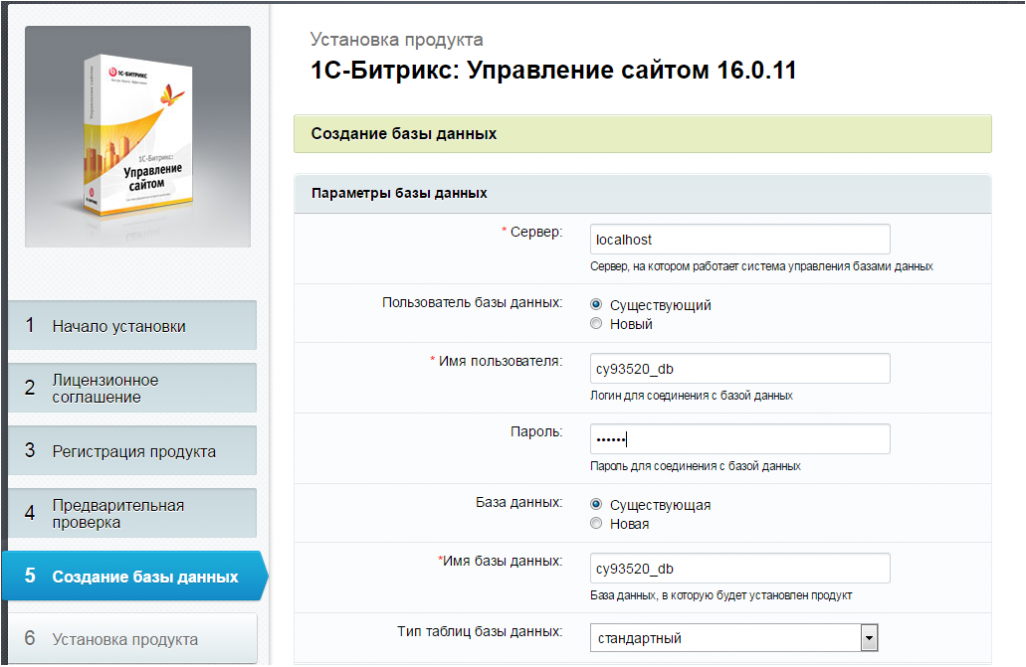Select Новая database radio button
The image size is (1026, 667).
[596, 523]
